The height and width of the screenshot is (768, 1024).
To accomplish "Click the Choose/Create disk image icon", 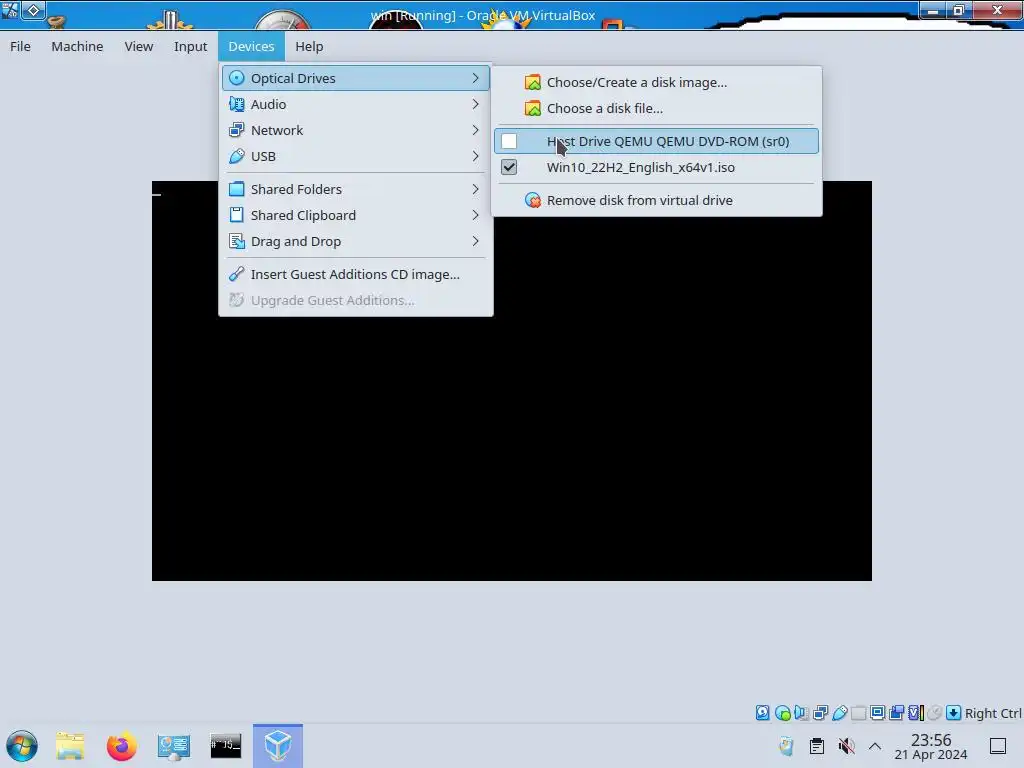I will click(x=533, y=82).
